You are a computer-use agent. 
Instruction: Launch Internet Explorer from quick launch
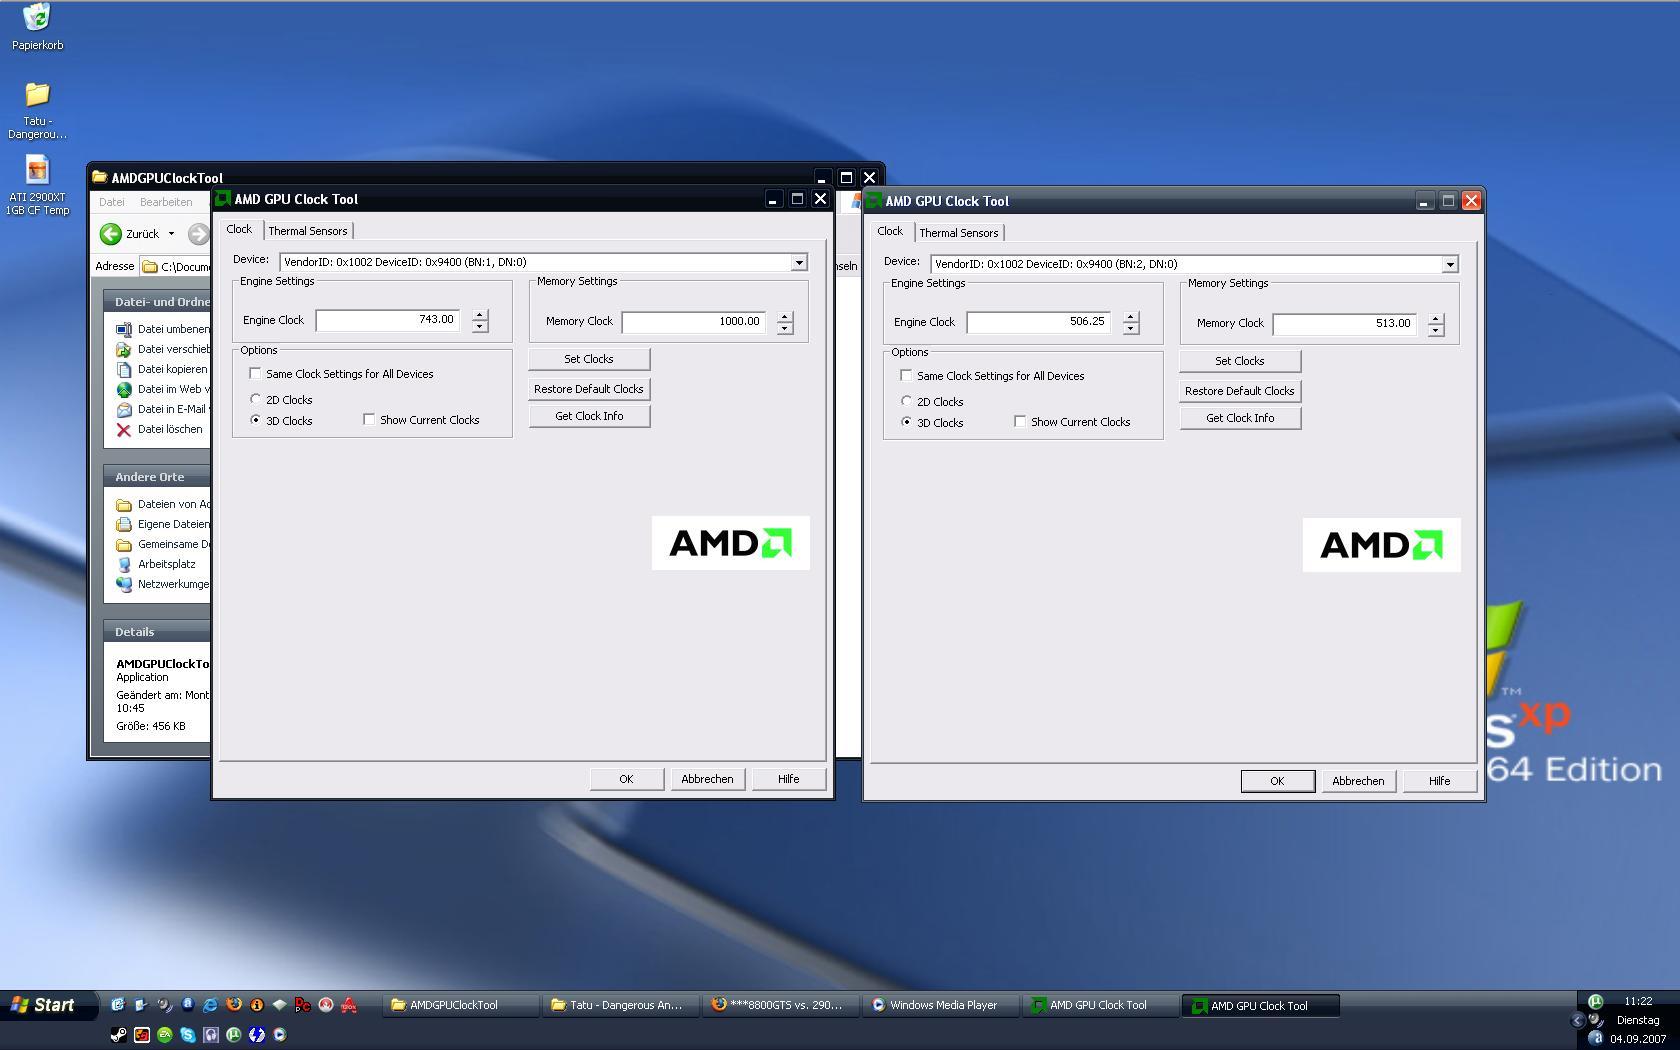point(210,1005)
